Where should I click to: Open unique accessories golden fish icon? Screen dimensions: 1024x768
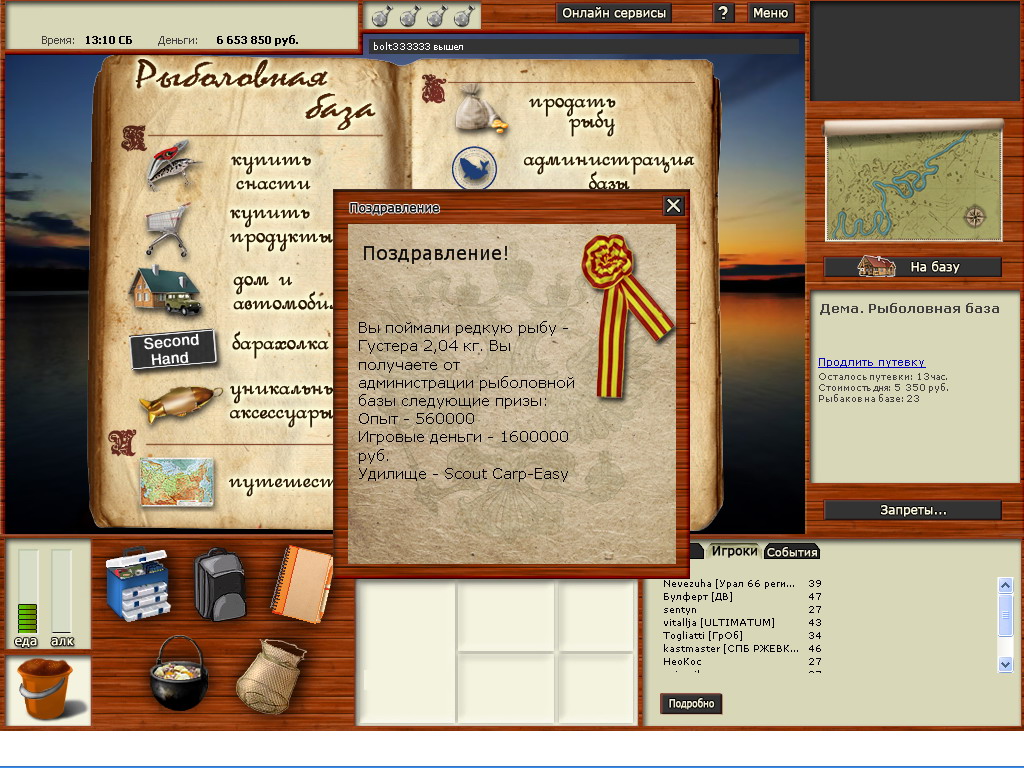pyautogui.click(x=180, y=402)
